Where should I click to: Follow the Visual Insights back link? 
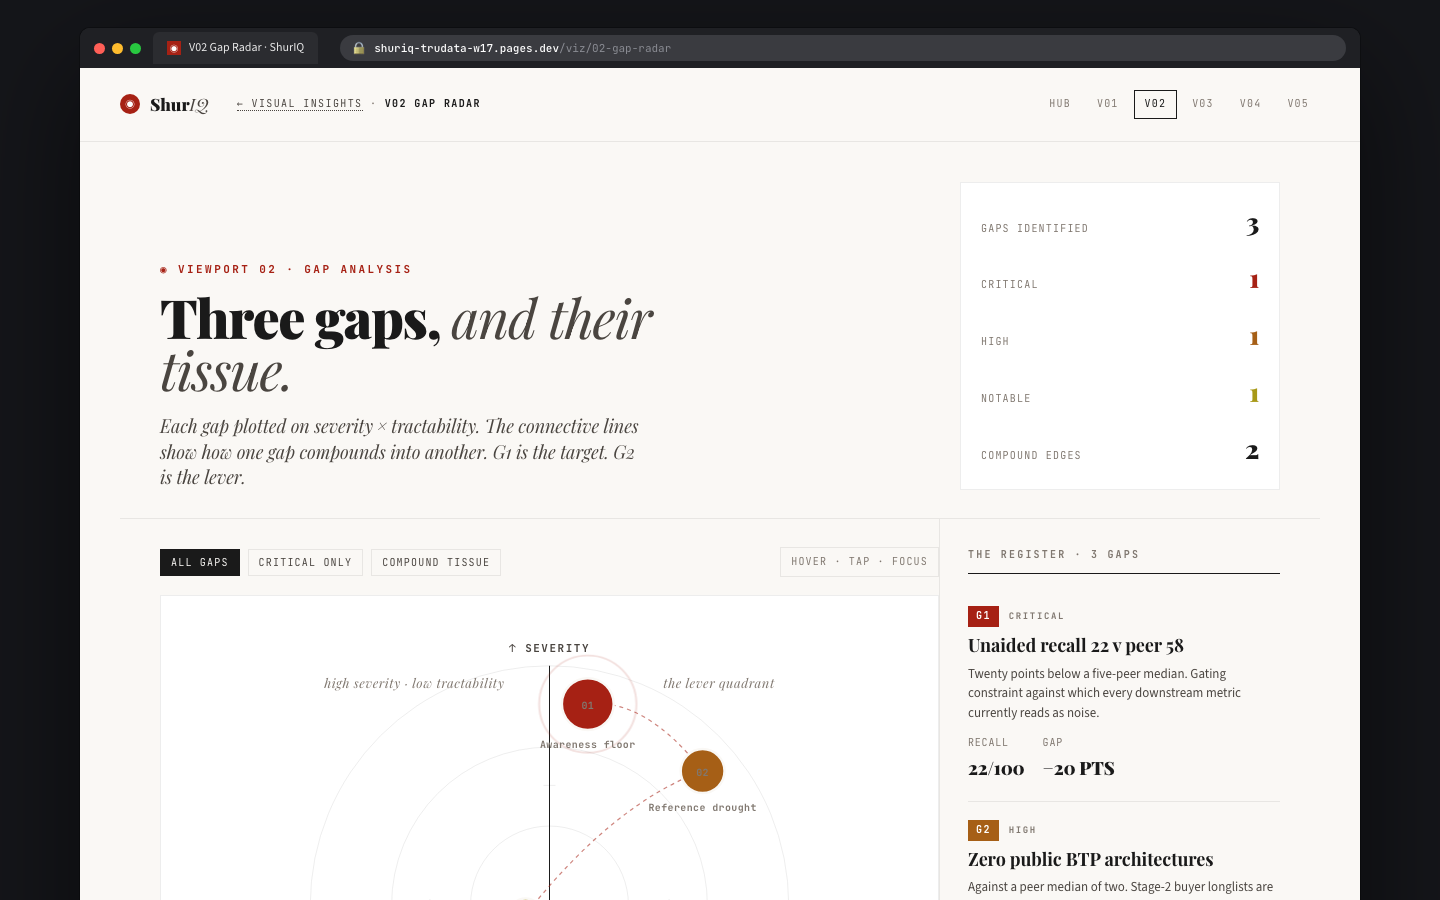click(x=300, y=104)
